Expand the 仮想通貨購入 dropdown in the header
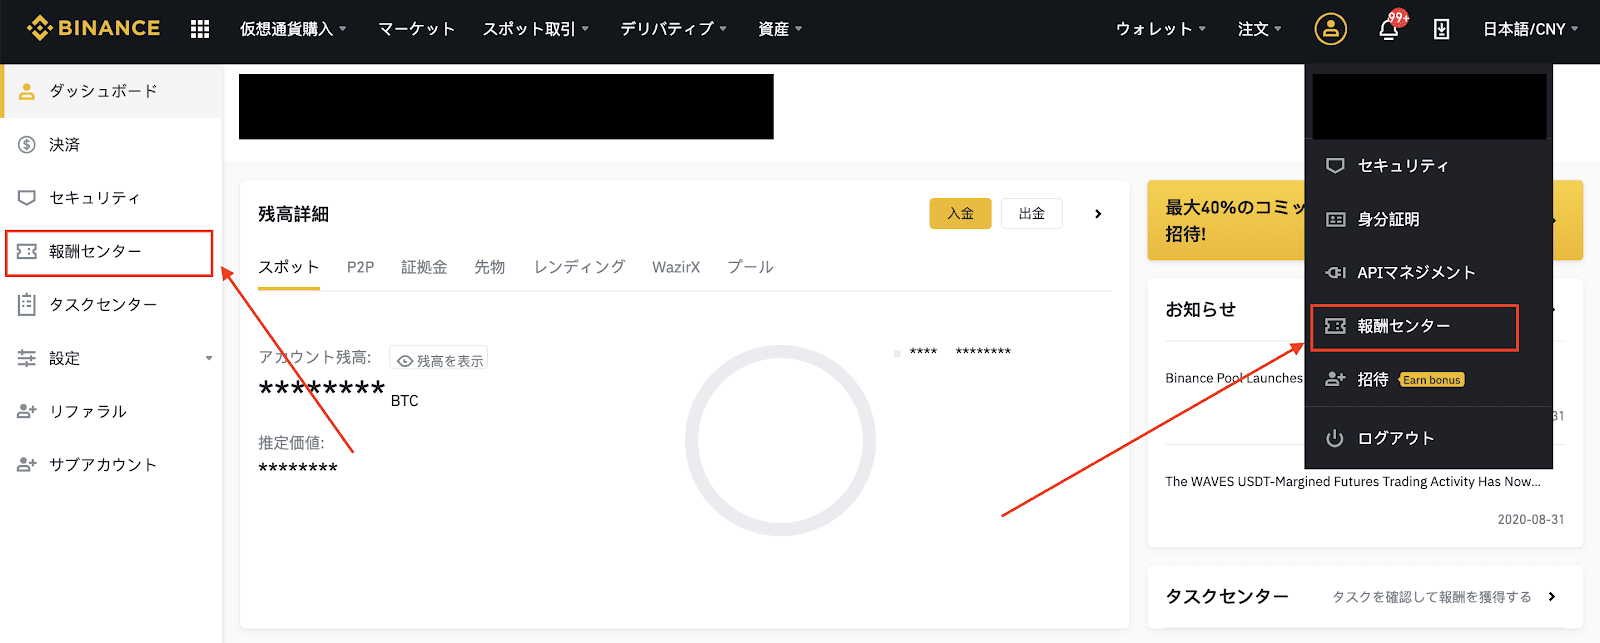1600x643 pixels. [293, 29]
